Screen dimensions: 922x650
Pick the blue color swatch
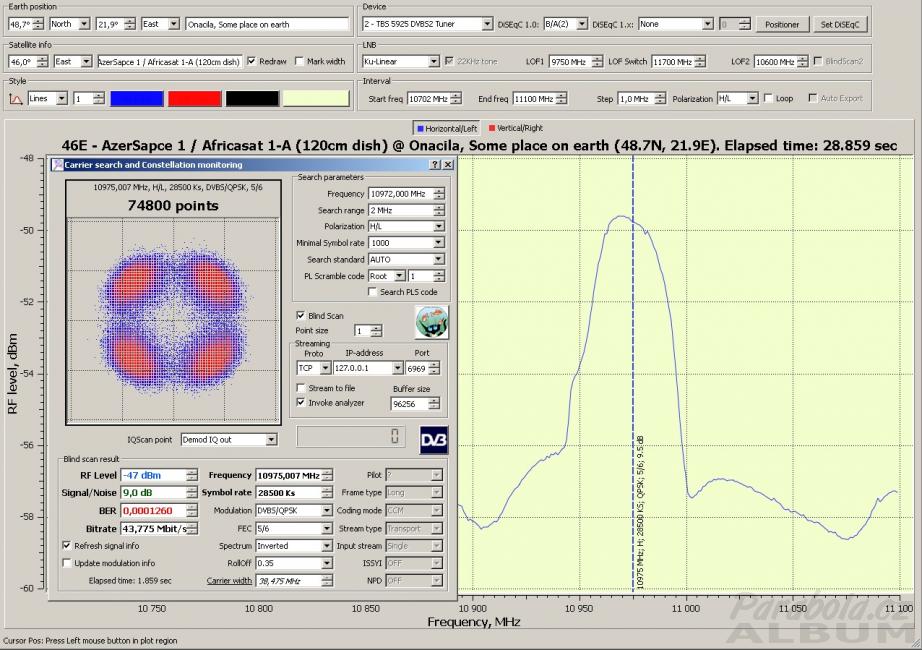click(136, 99)
